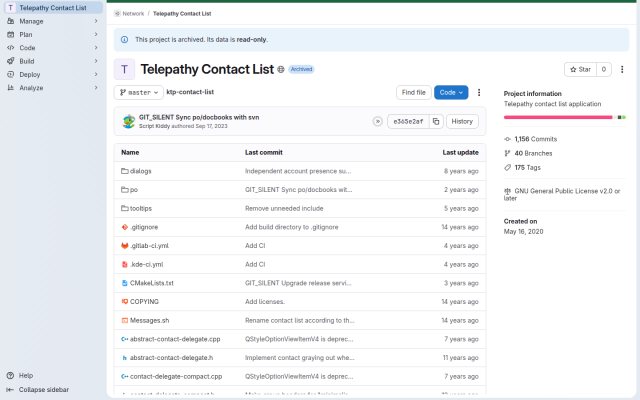Image resolution: width=640 pixels, height=400 pixels.
Task: Click the Last update column header
Action: [460, 152]
